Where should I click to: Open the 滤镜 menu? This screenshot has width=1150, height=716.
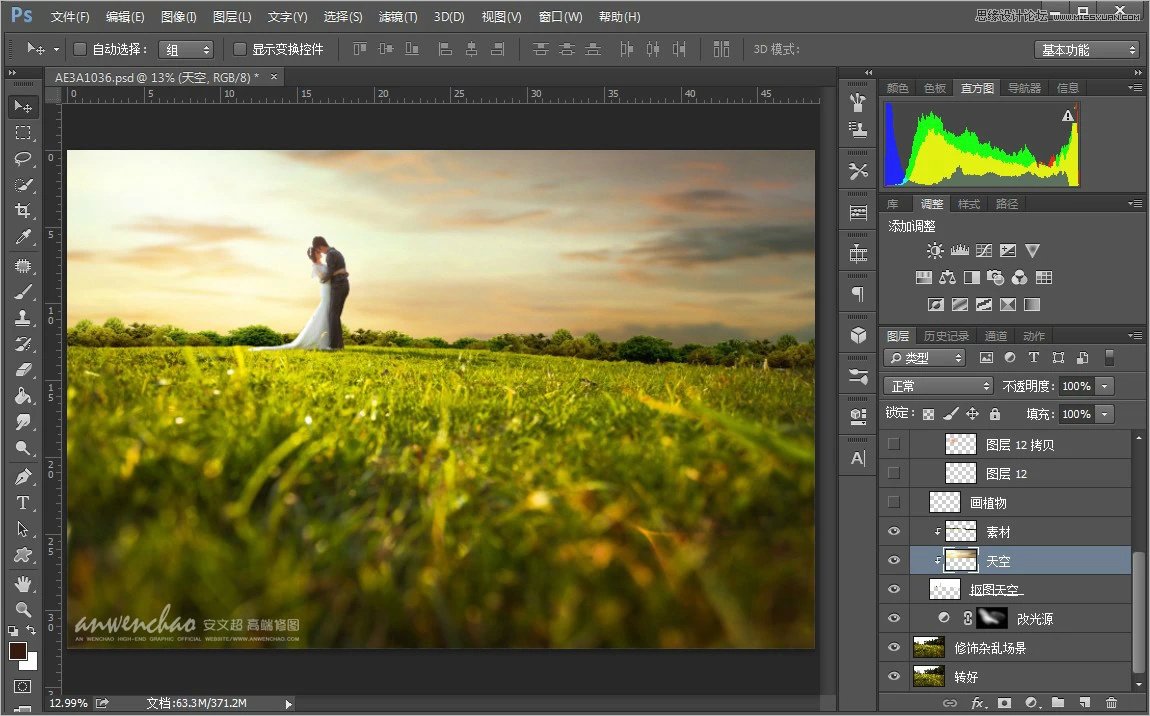pyautogui.click(x=396, y=16)
